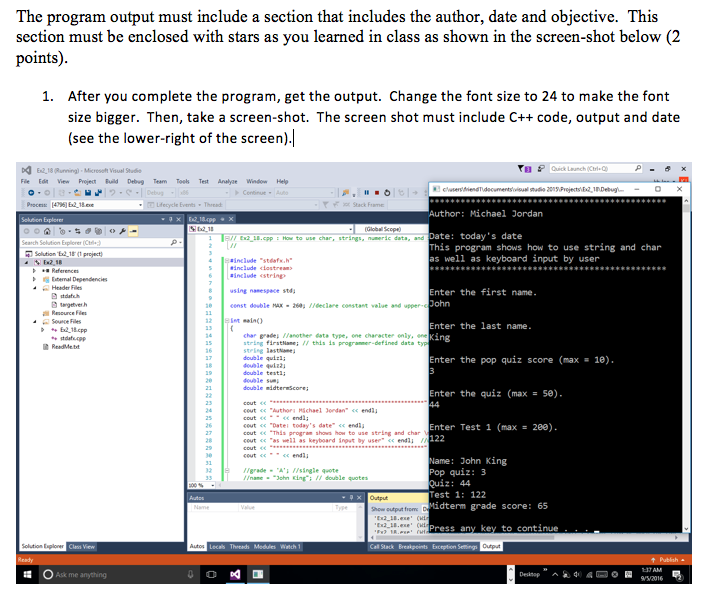Click the Task View taskbar icon
Screen dimensions: 709x593
(211, 574)
